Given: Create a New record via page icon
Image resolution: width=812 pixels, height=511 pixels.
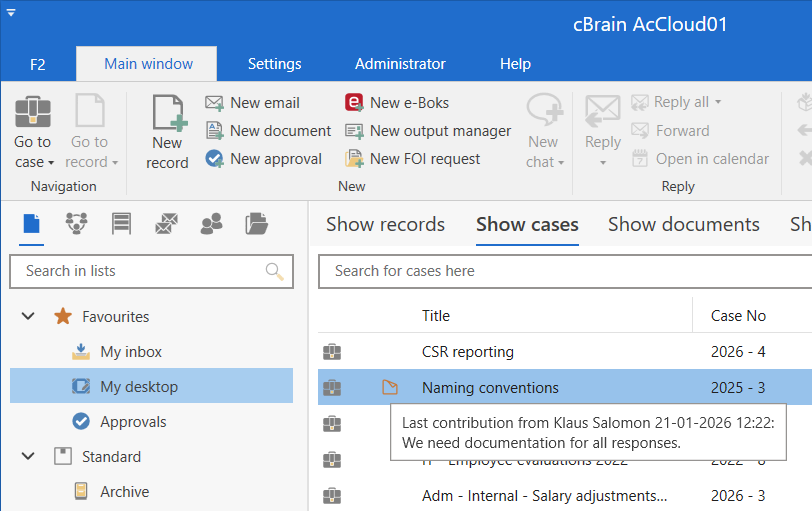Looking at the screenshot, I should point(169,112).
